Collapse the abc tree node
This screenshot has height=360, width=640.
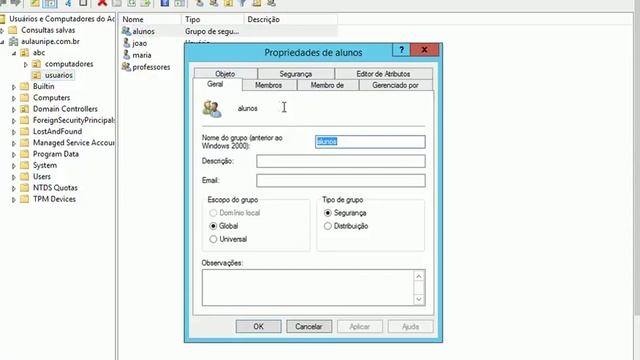click(x=14, y=53)
